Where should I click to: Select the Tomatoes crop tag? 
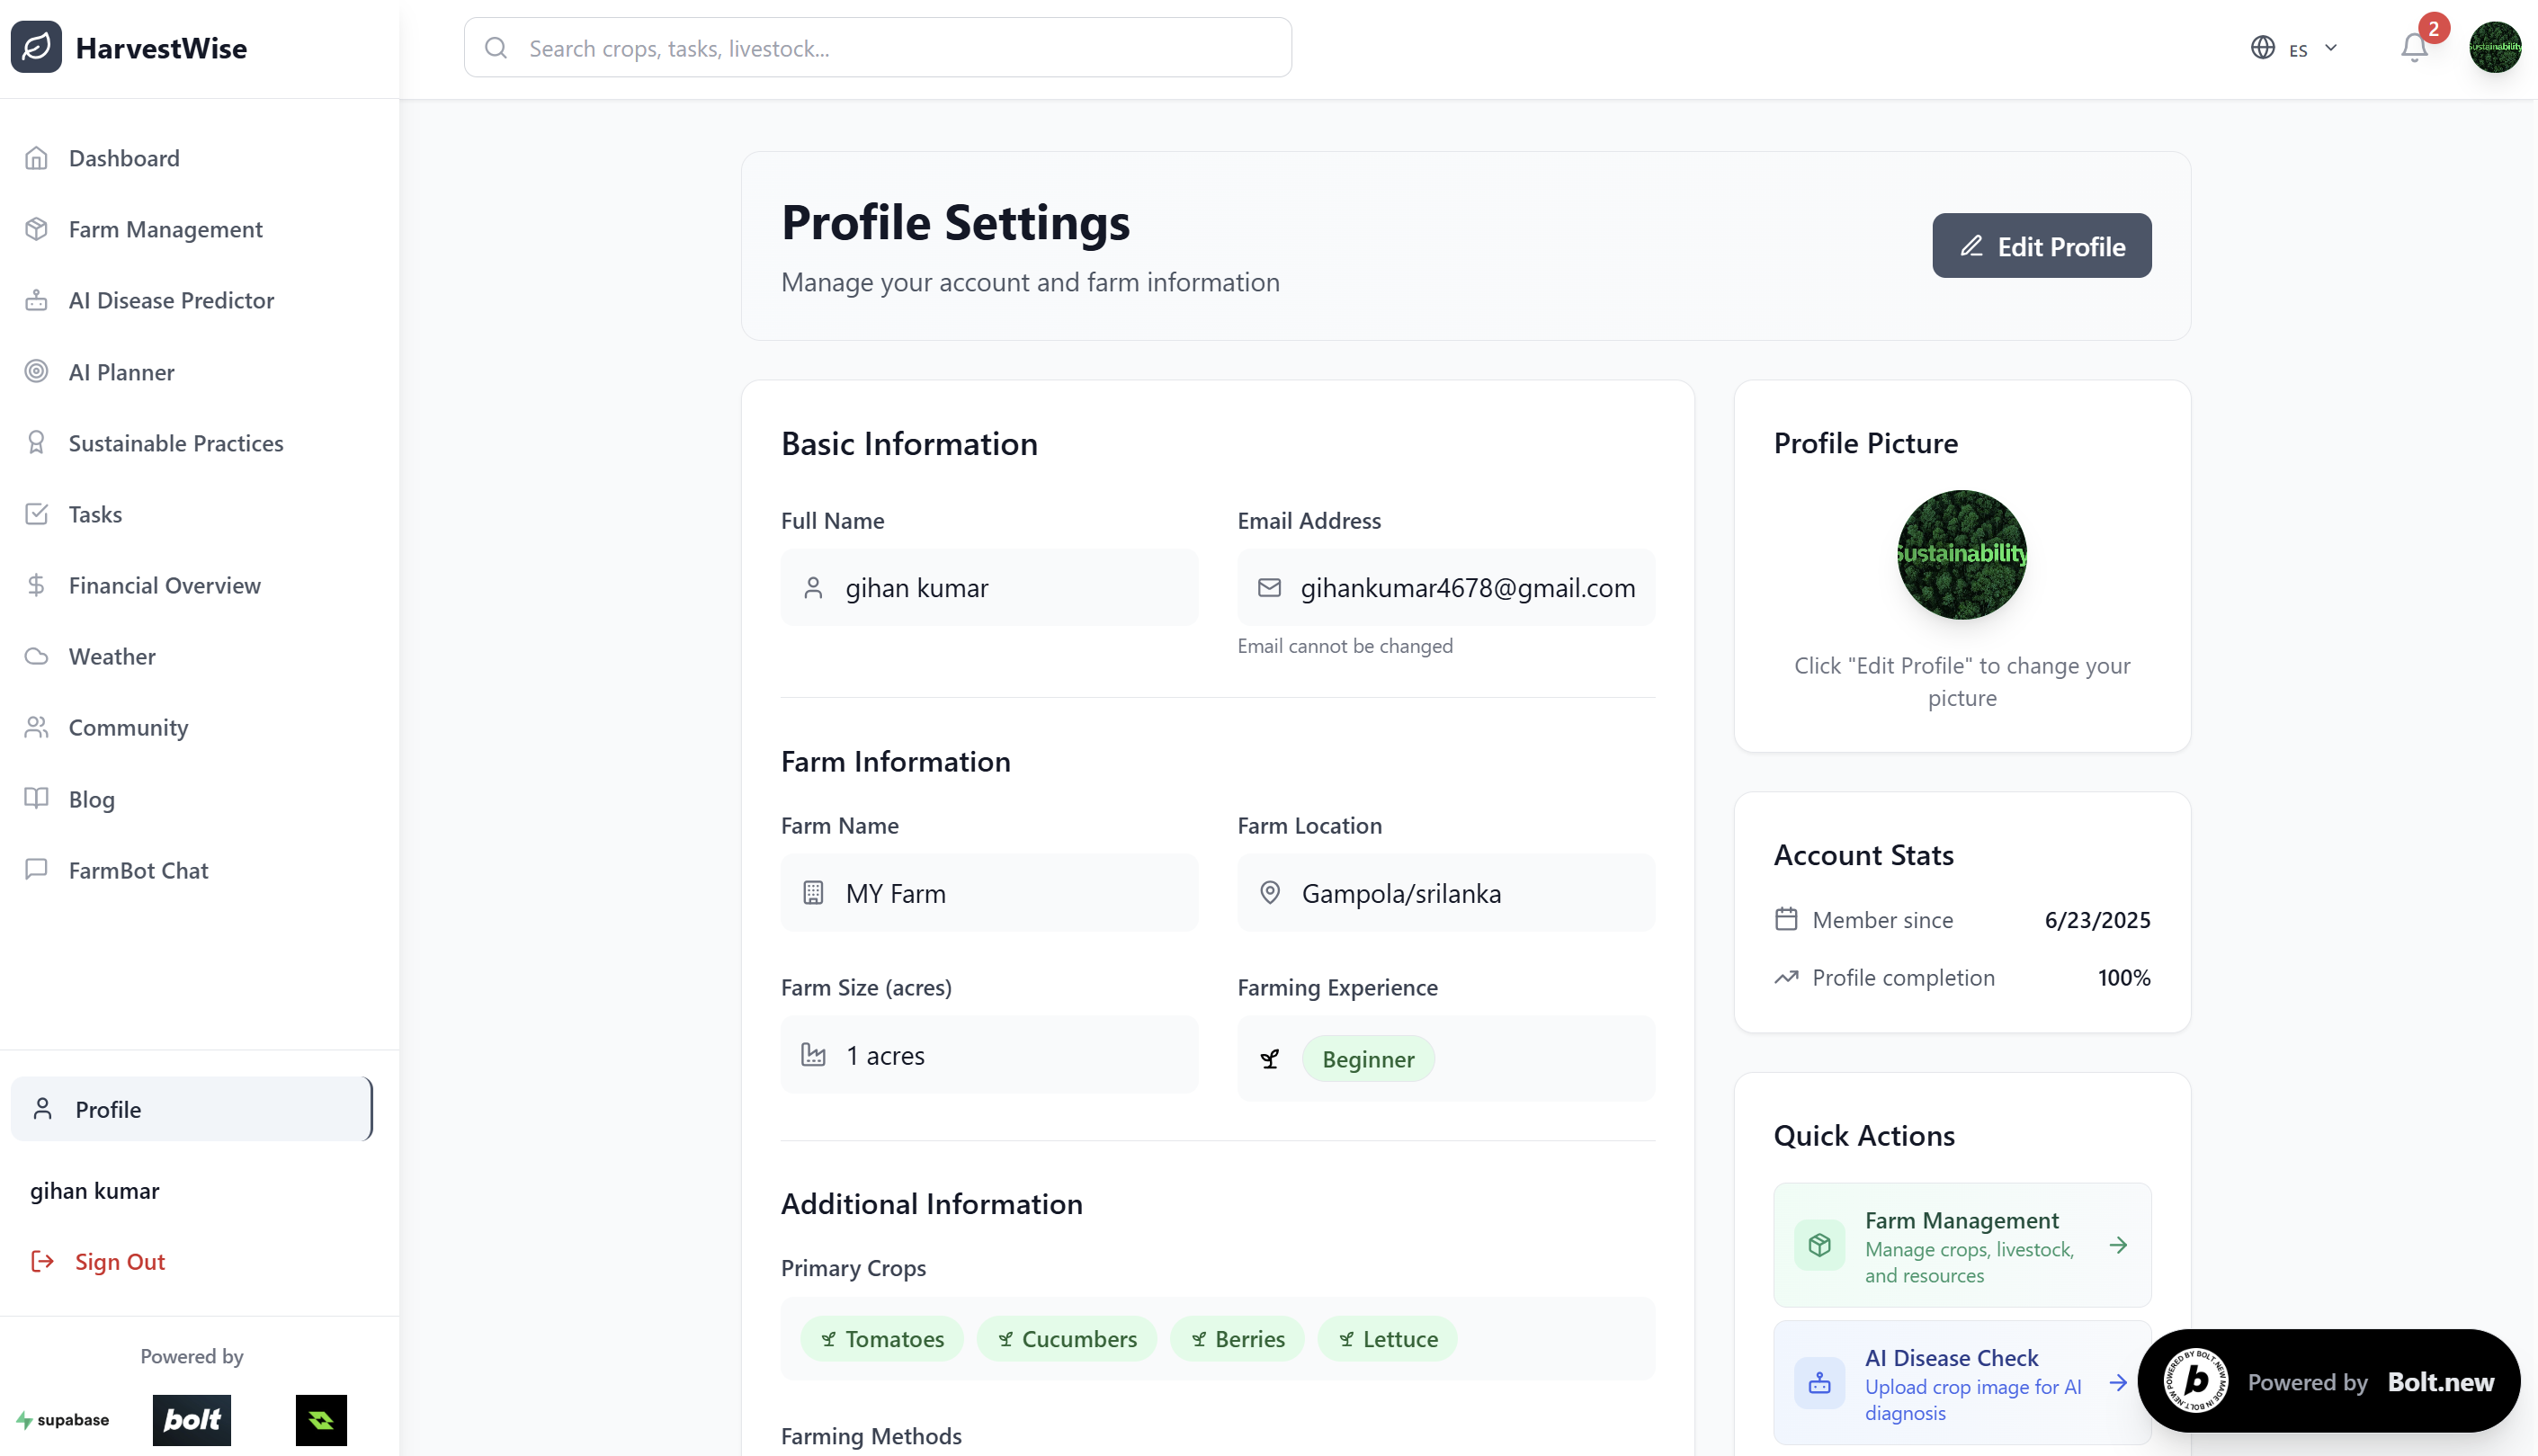tap(881, 1338)
